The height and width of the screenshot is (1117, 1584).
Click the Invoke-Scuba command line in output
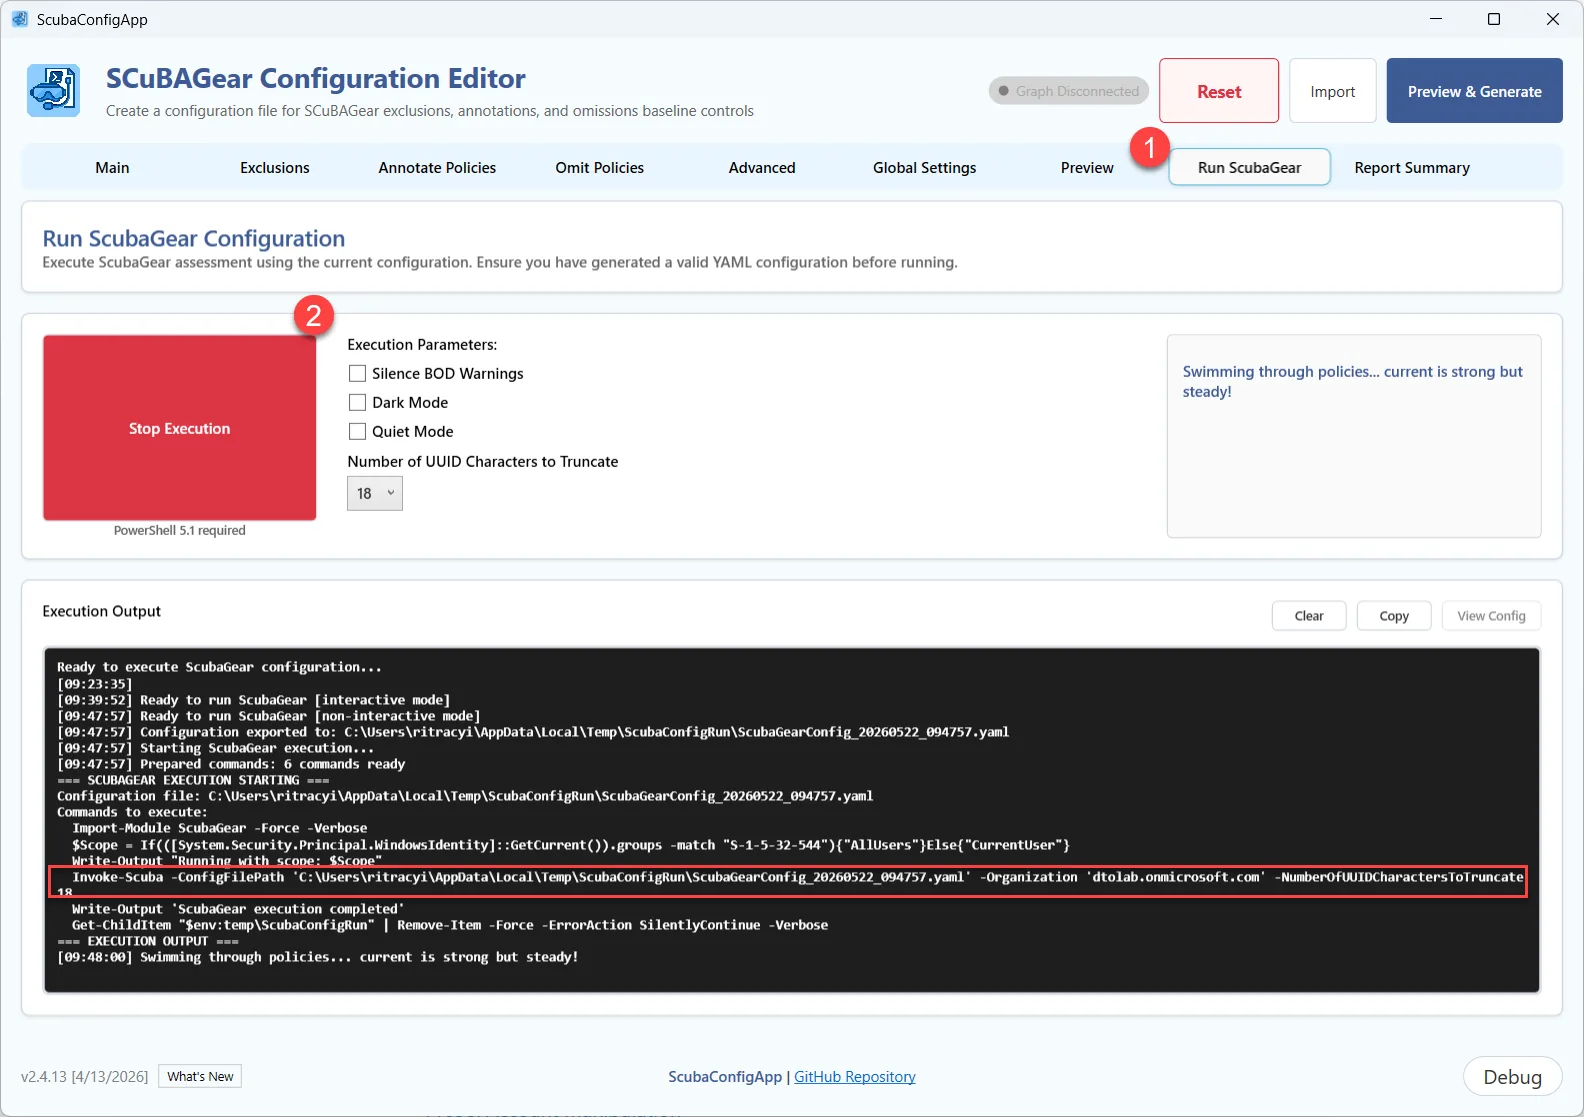789,881
